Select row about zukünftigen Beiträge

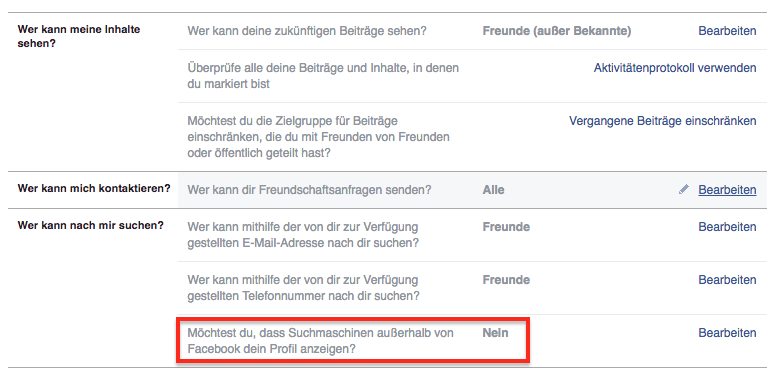[x=472, y=31]
